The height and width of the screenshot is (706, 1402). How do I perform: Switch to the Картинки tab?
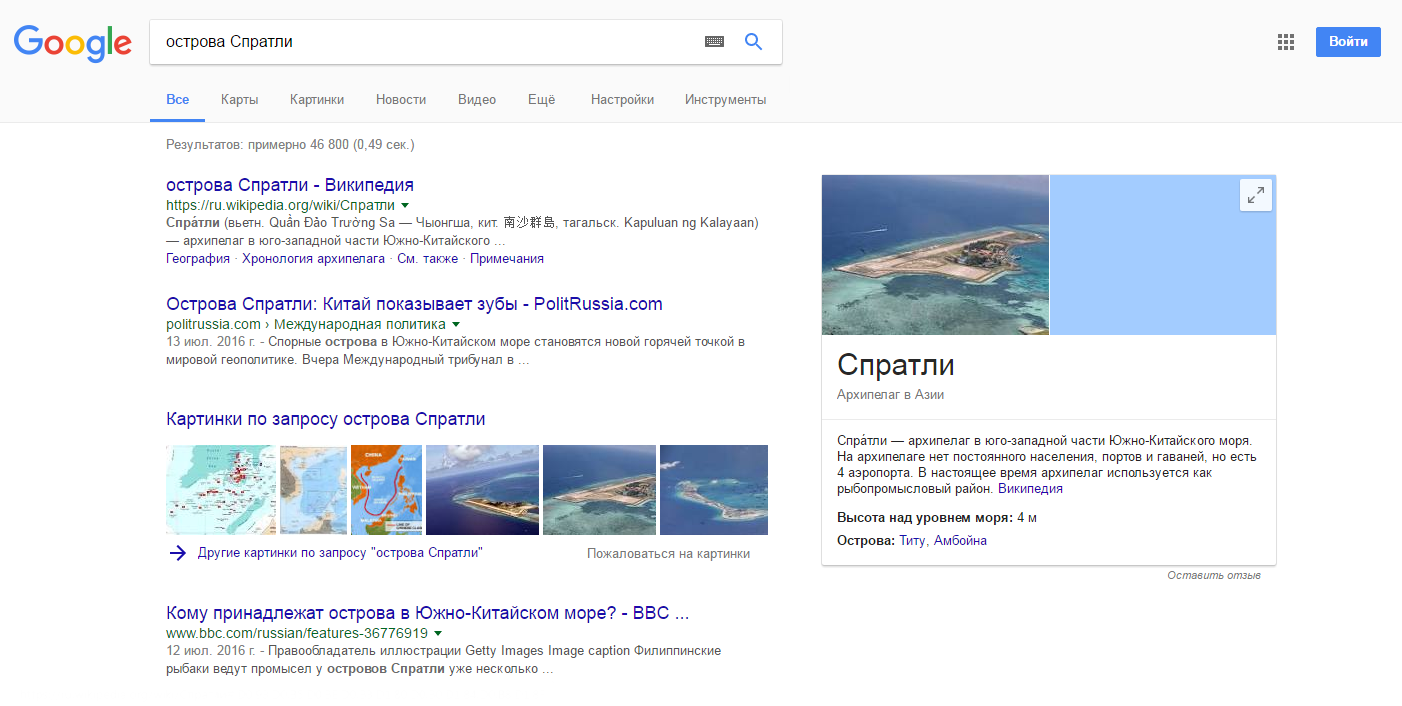tap(317, 100)
